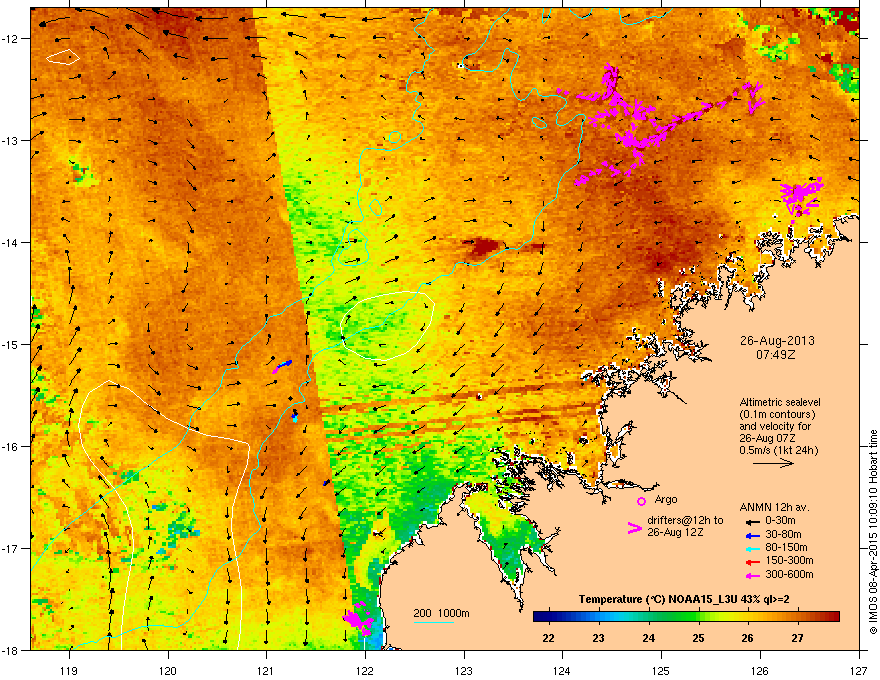Screen dimensions: 880x680
Task: Click the latitude axis label '-18'
Action: coord(11,650)
